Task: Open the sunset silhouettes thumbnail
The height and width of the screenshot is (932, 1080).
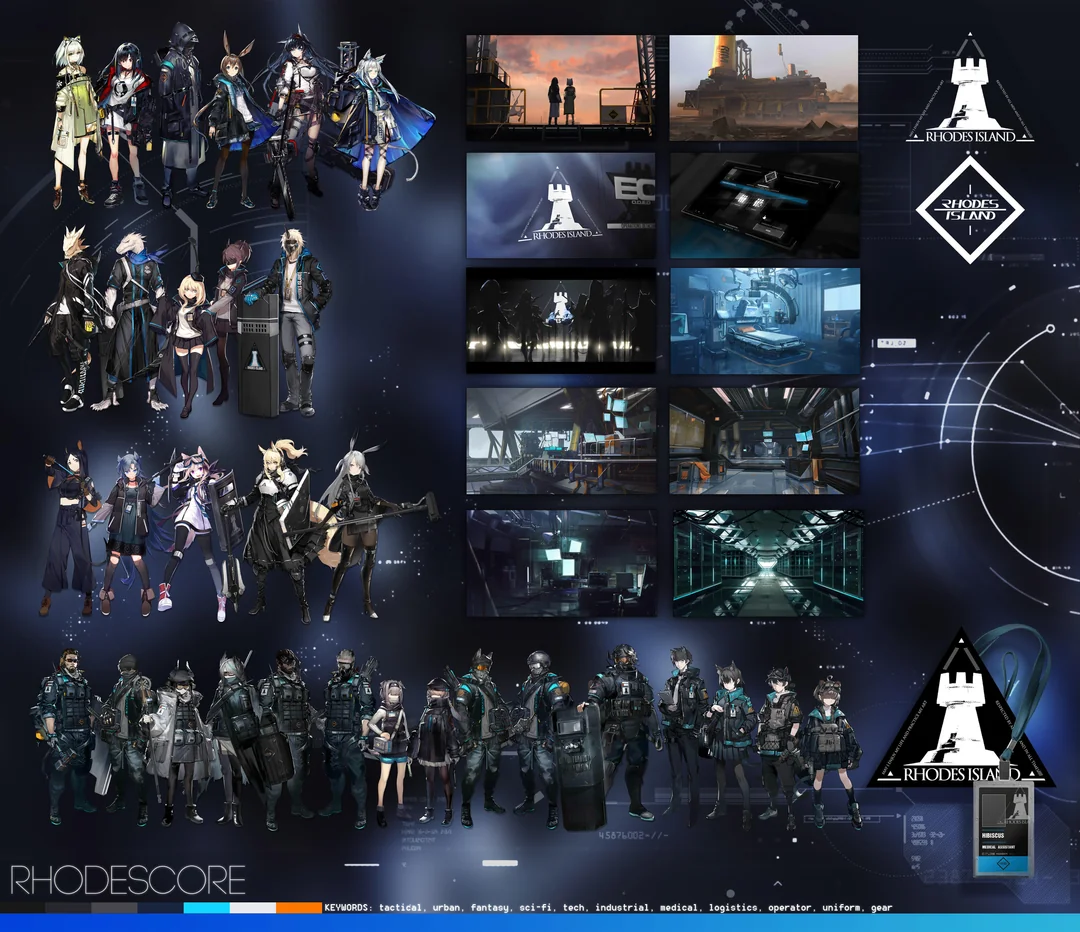Action: coord(561,88)
